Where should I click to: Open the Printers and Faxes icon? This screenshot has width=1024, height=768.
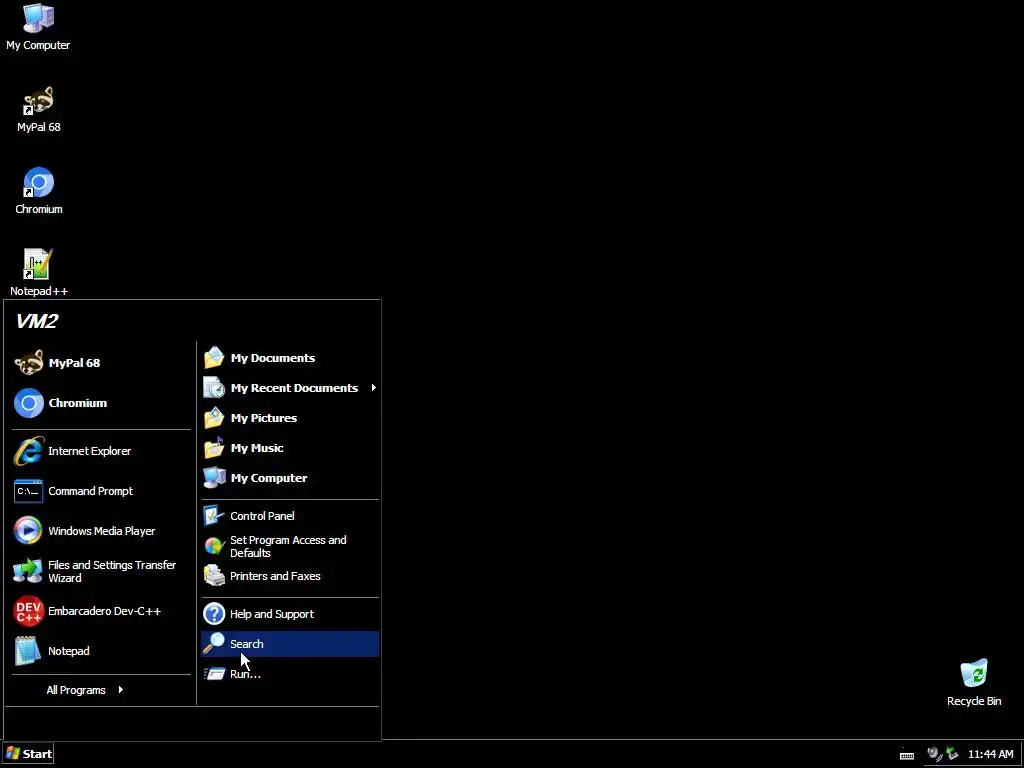pos(214,576)
